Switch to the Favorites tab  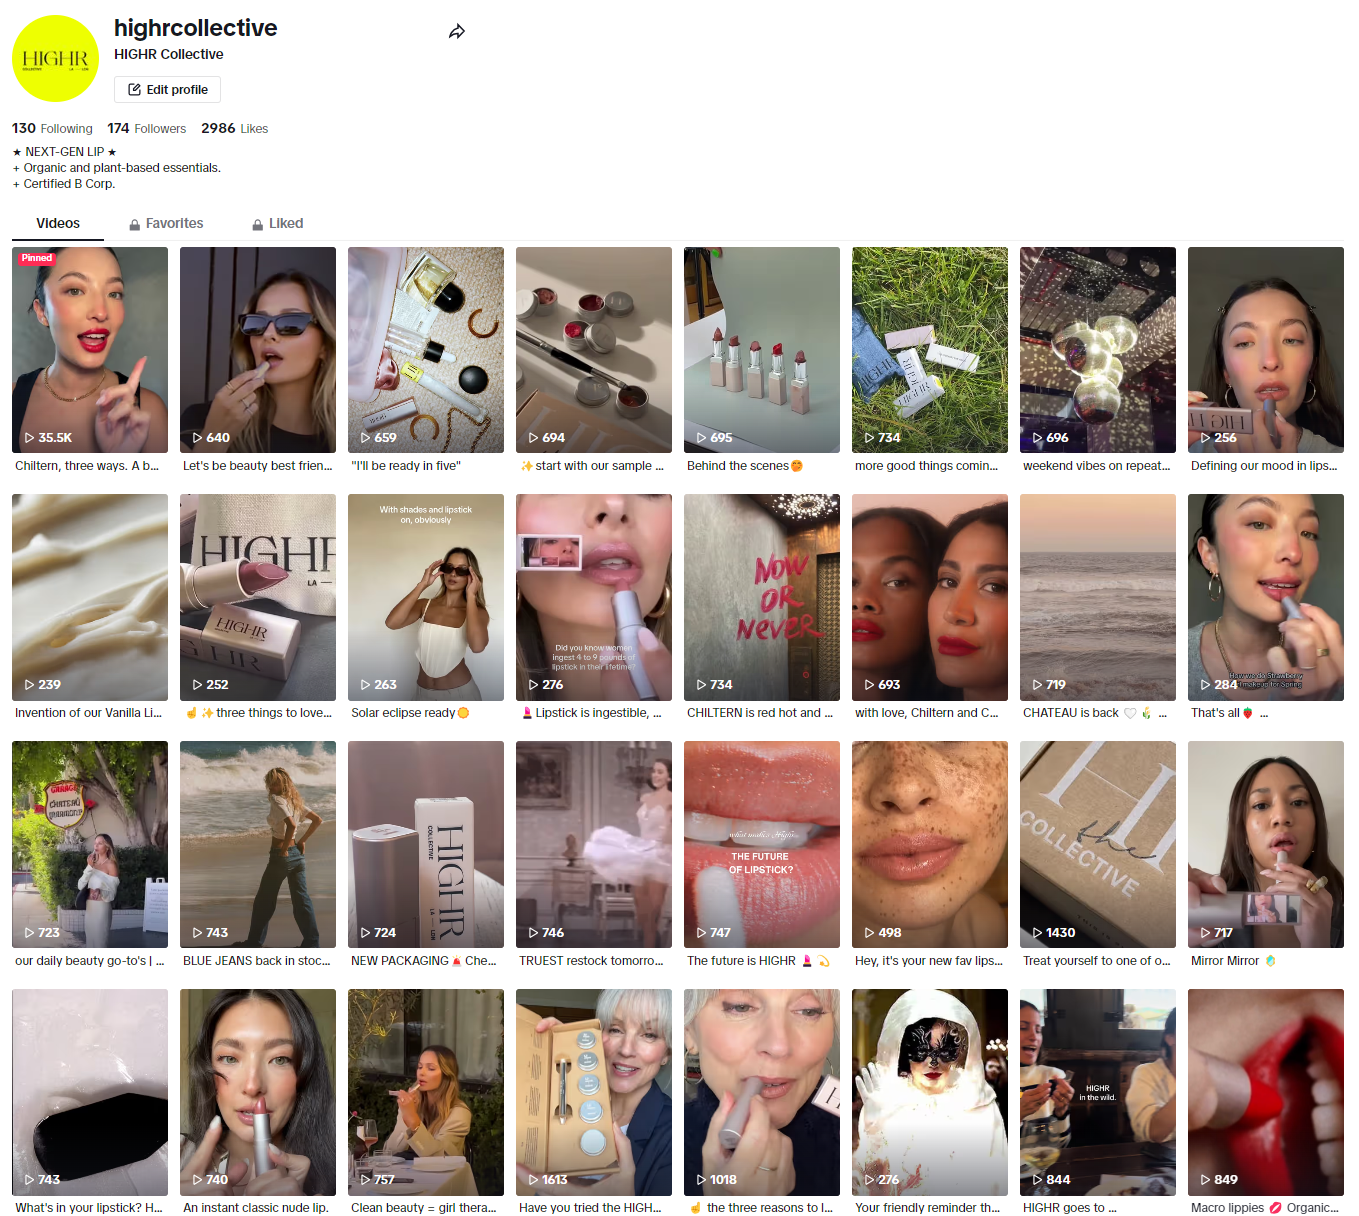click(166, 223)
